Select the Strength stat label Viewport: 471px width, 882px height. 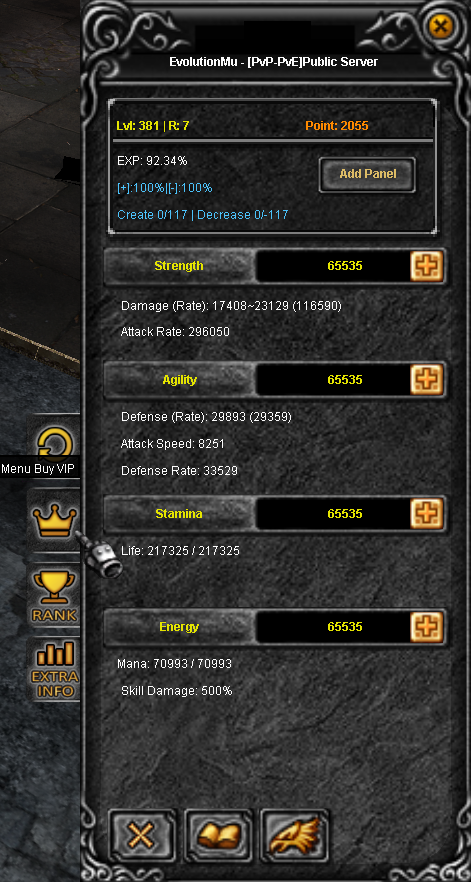(179, 266)
